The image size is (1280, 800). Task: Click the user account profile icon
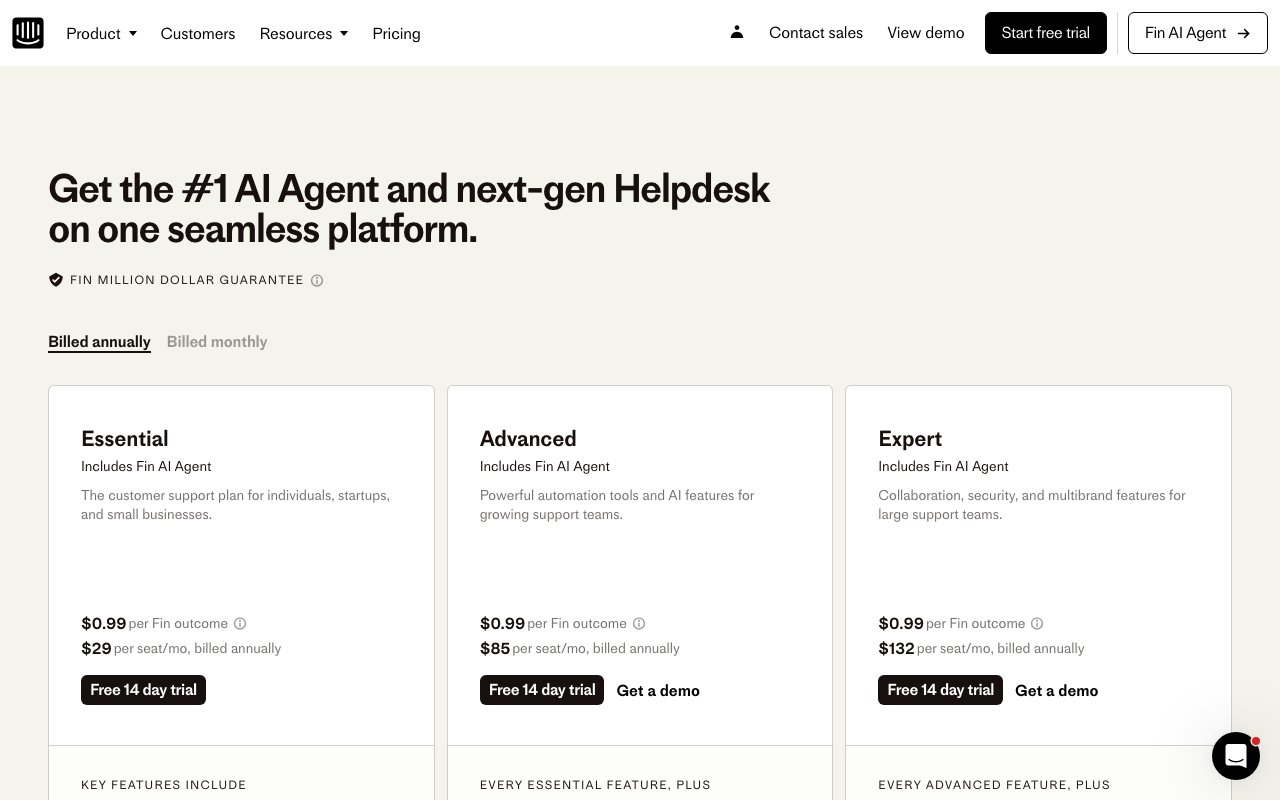tap(737, 32)
